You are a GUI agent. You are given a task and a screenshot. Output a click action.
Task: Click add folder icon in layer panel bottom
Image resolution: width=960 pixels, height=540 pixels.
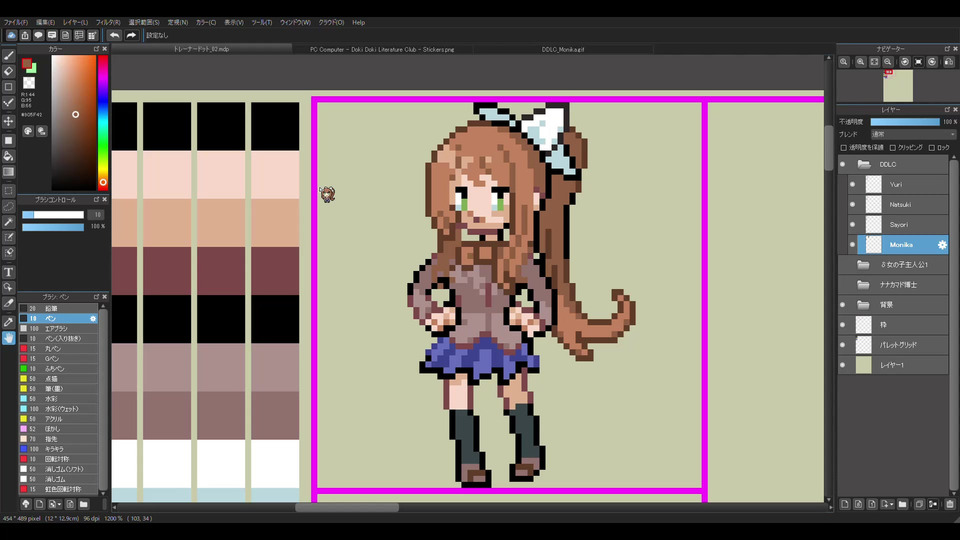click(x=902, y=504)
